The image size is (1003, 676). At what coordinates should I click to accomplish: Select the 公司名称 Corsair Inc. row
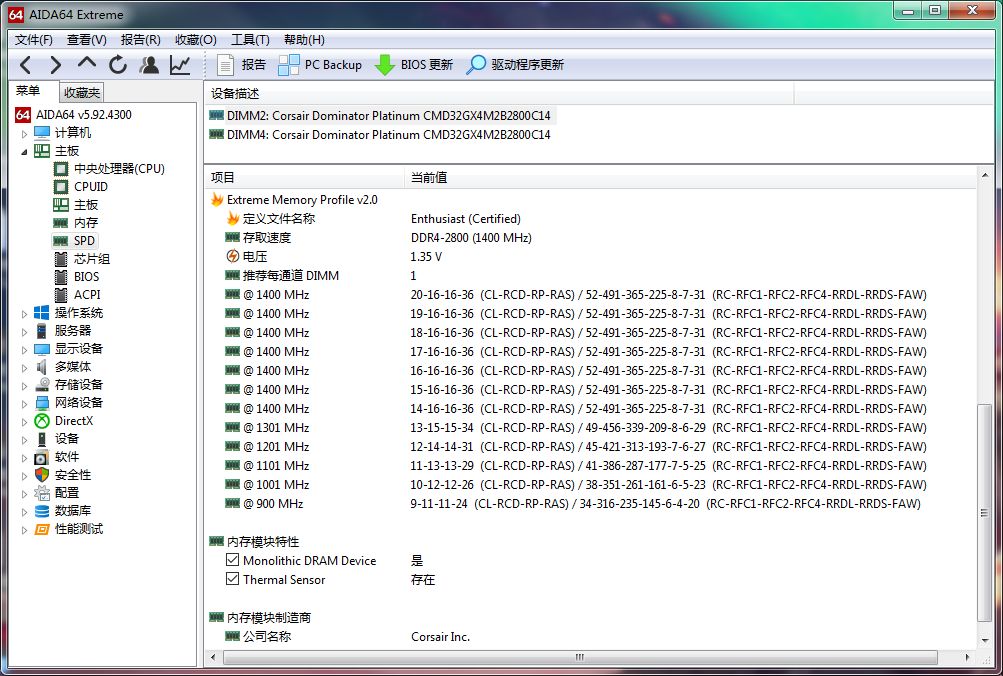590,636
